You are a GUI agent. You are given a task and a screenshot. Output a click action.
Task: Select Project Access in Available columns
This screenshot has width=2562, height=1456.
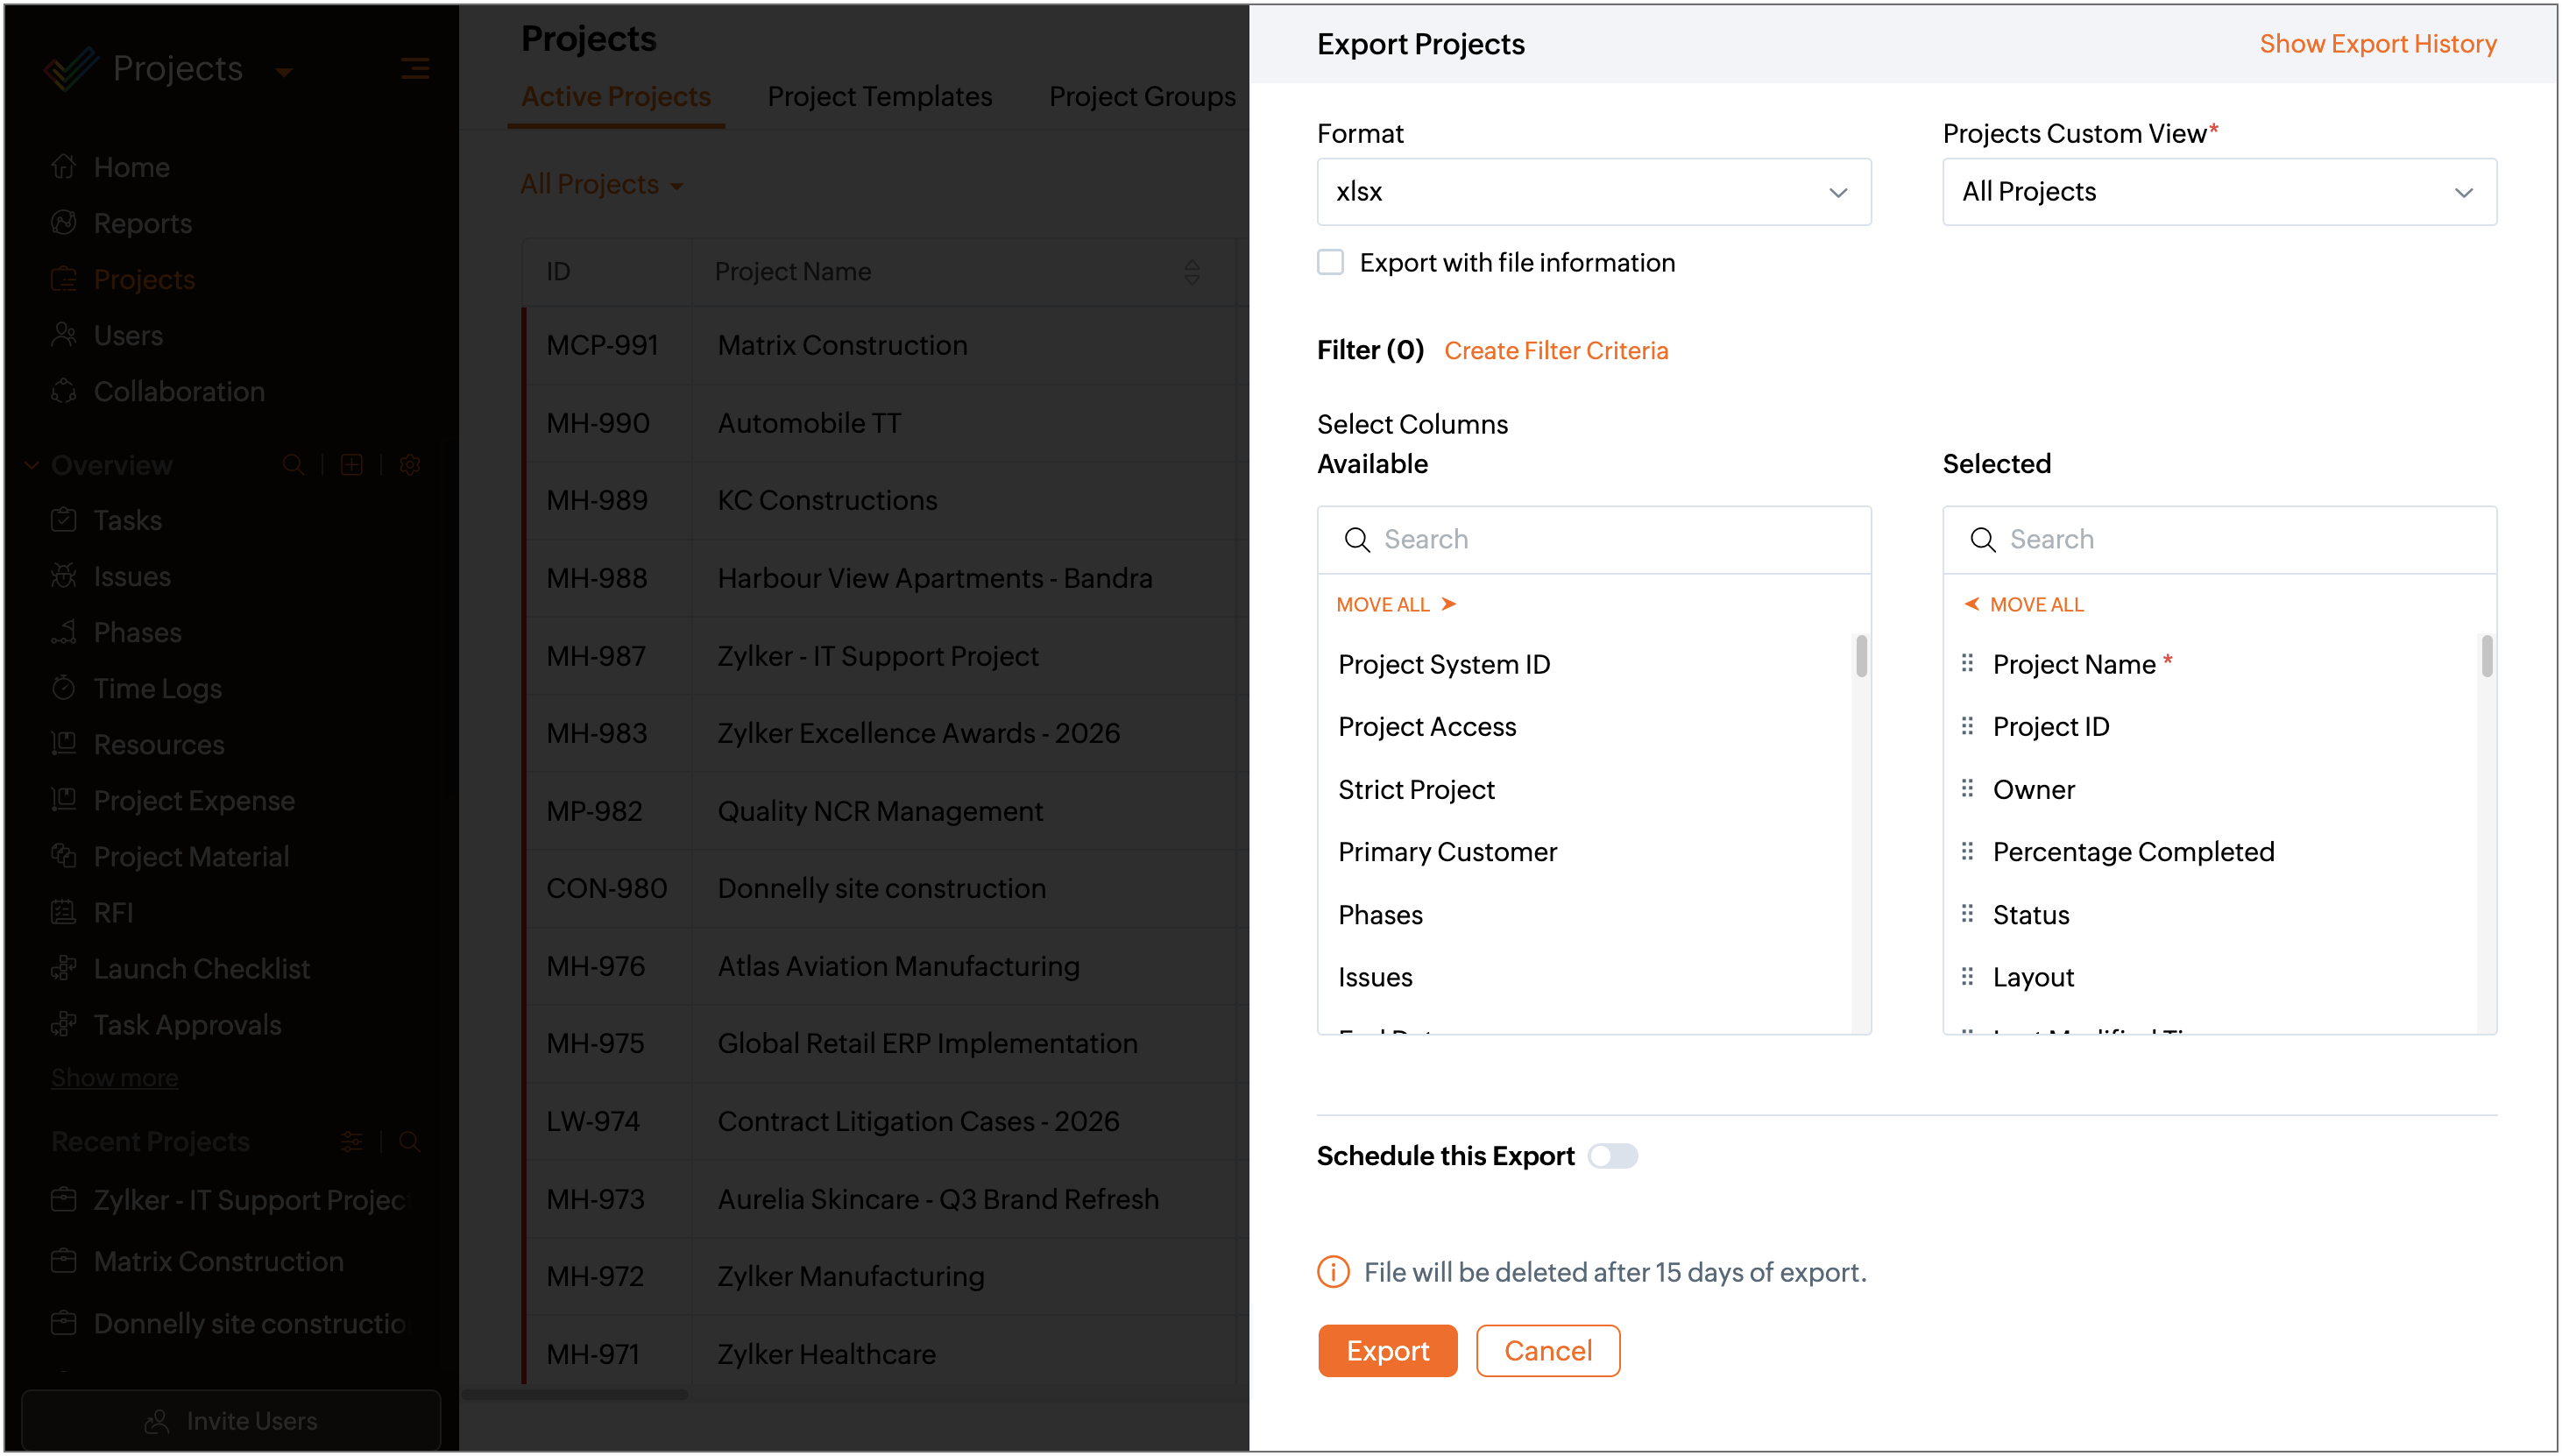[1427, 727]
